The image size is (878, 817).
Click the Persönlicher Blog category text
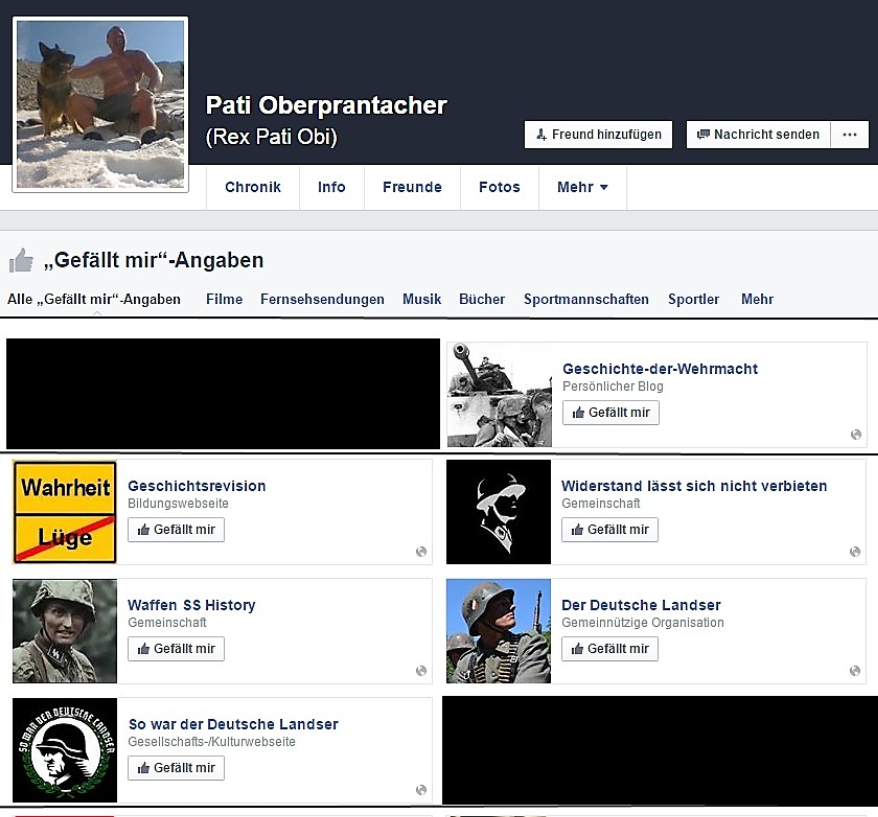[x=613, y=386]
